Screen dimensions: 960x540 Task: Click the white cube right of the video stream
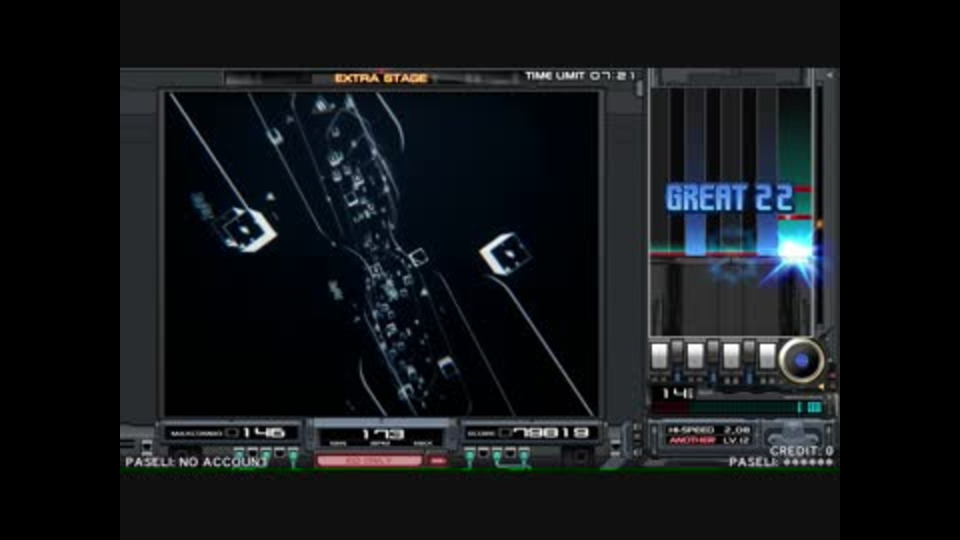point(506,252)
